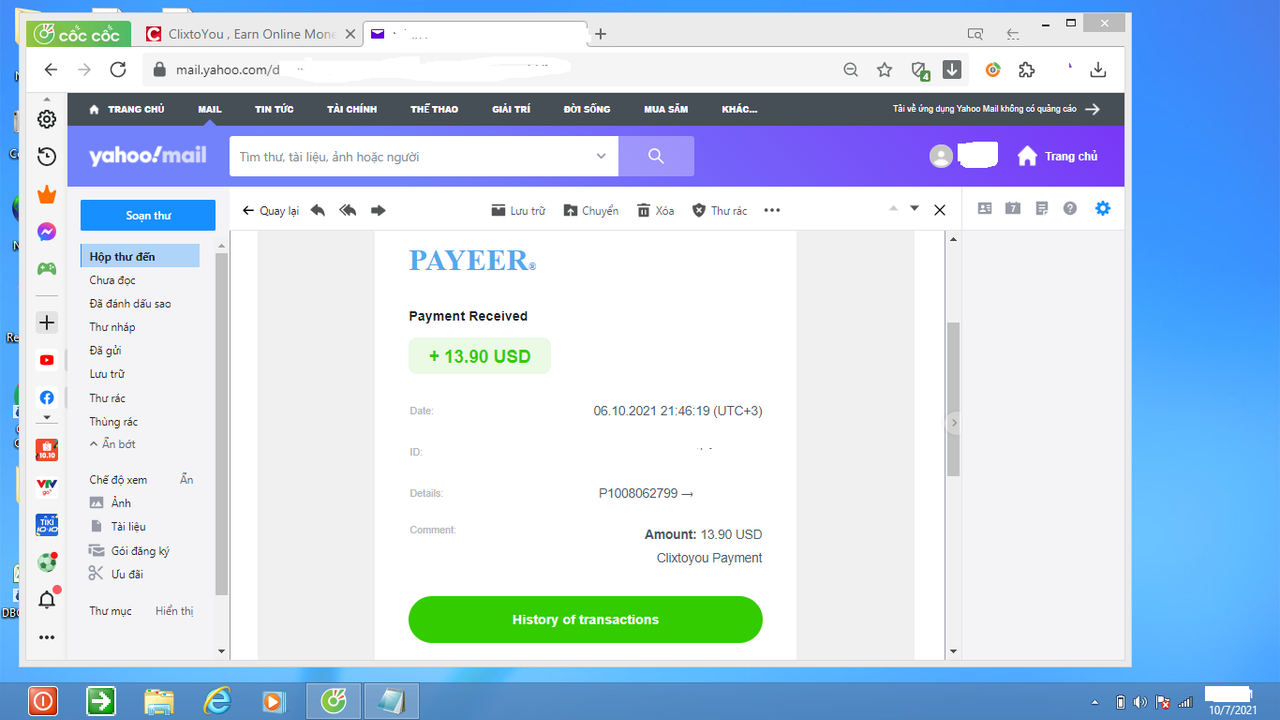Go to next email with down arrow
This screenshot has height=720, width=1280.
(914, 209)
